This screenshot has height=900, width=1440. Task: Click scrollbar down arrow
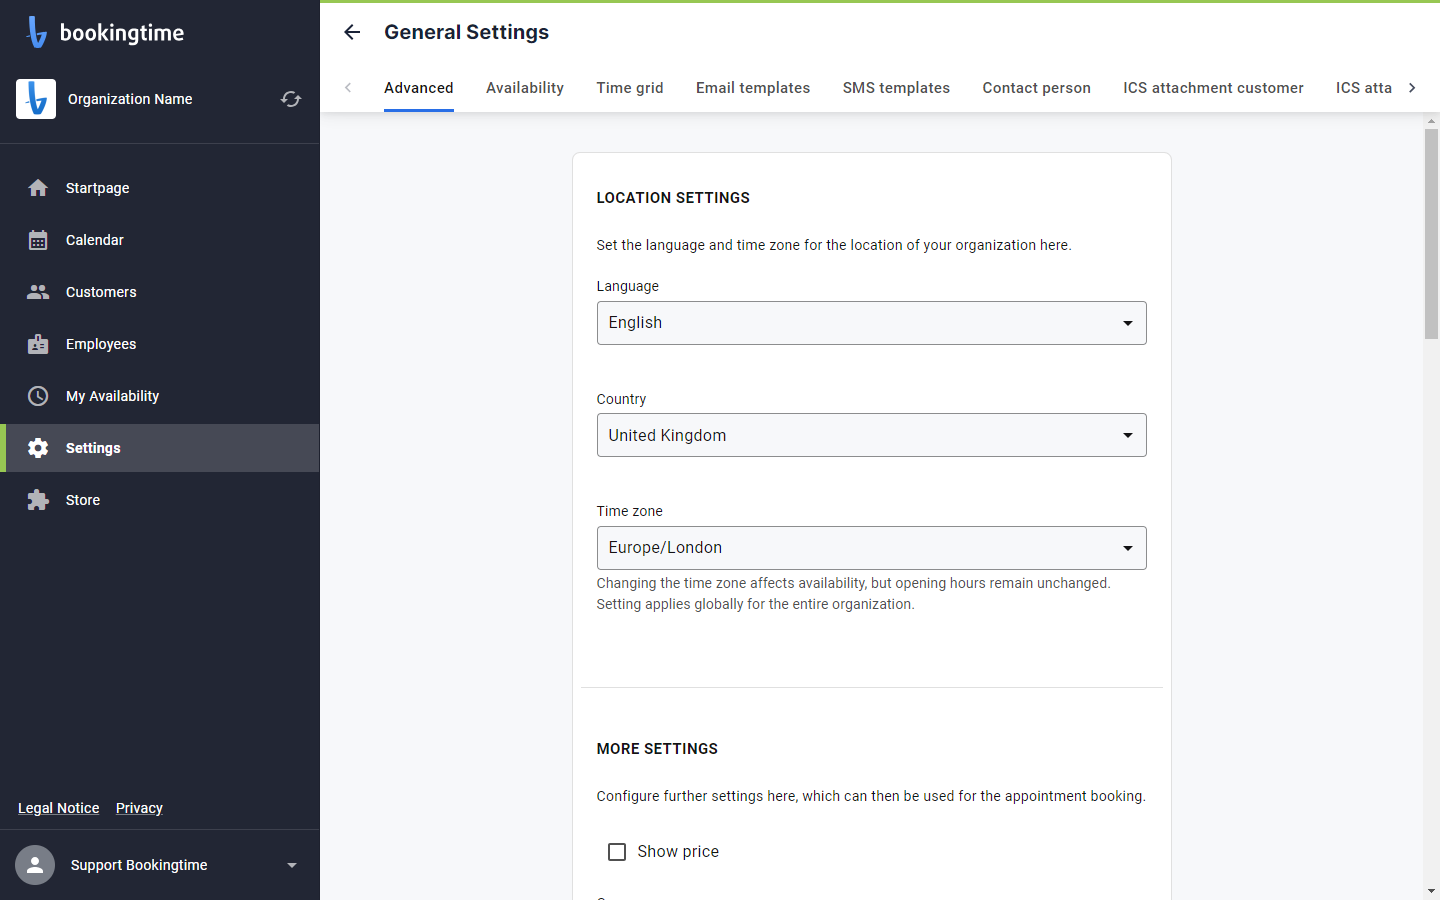(1431, 890)
